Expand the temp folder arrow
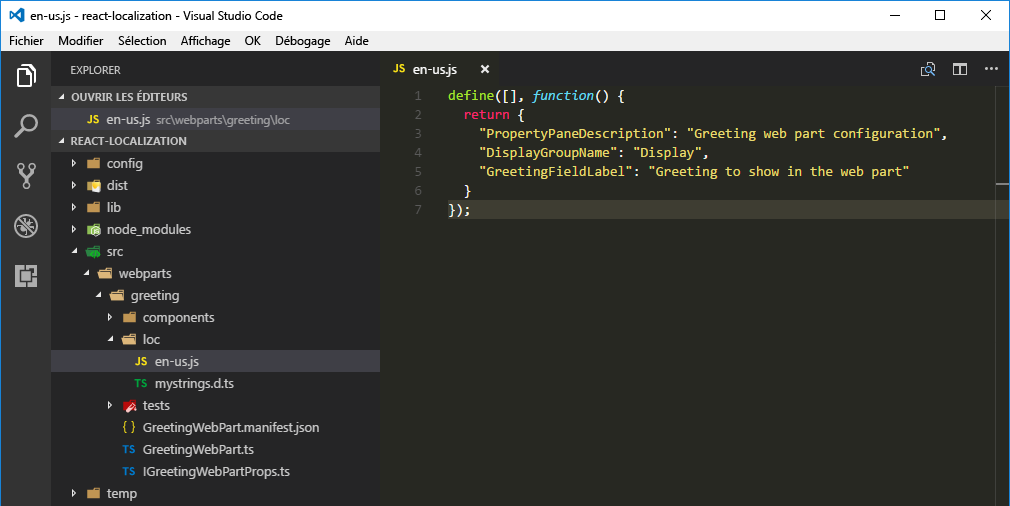This screenshot has height=506, width=1010. click(73, 494)
